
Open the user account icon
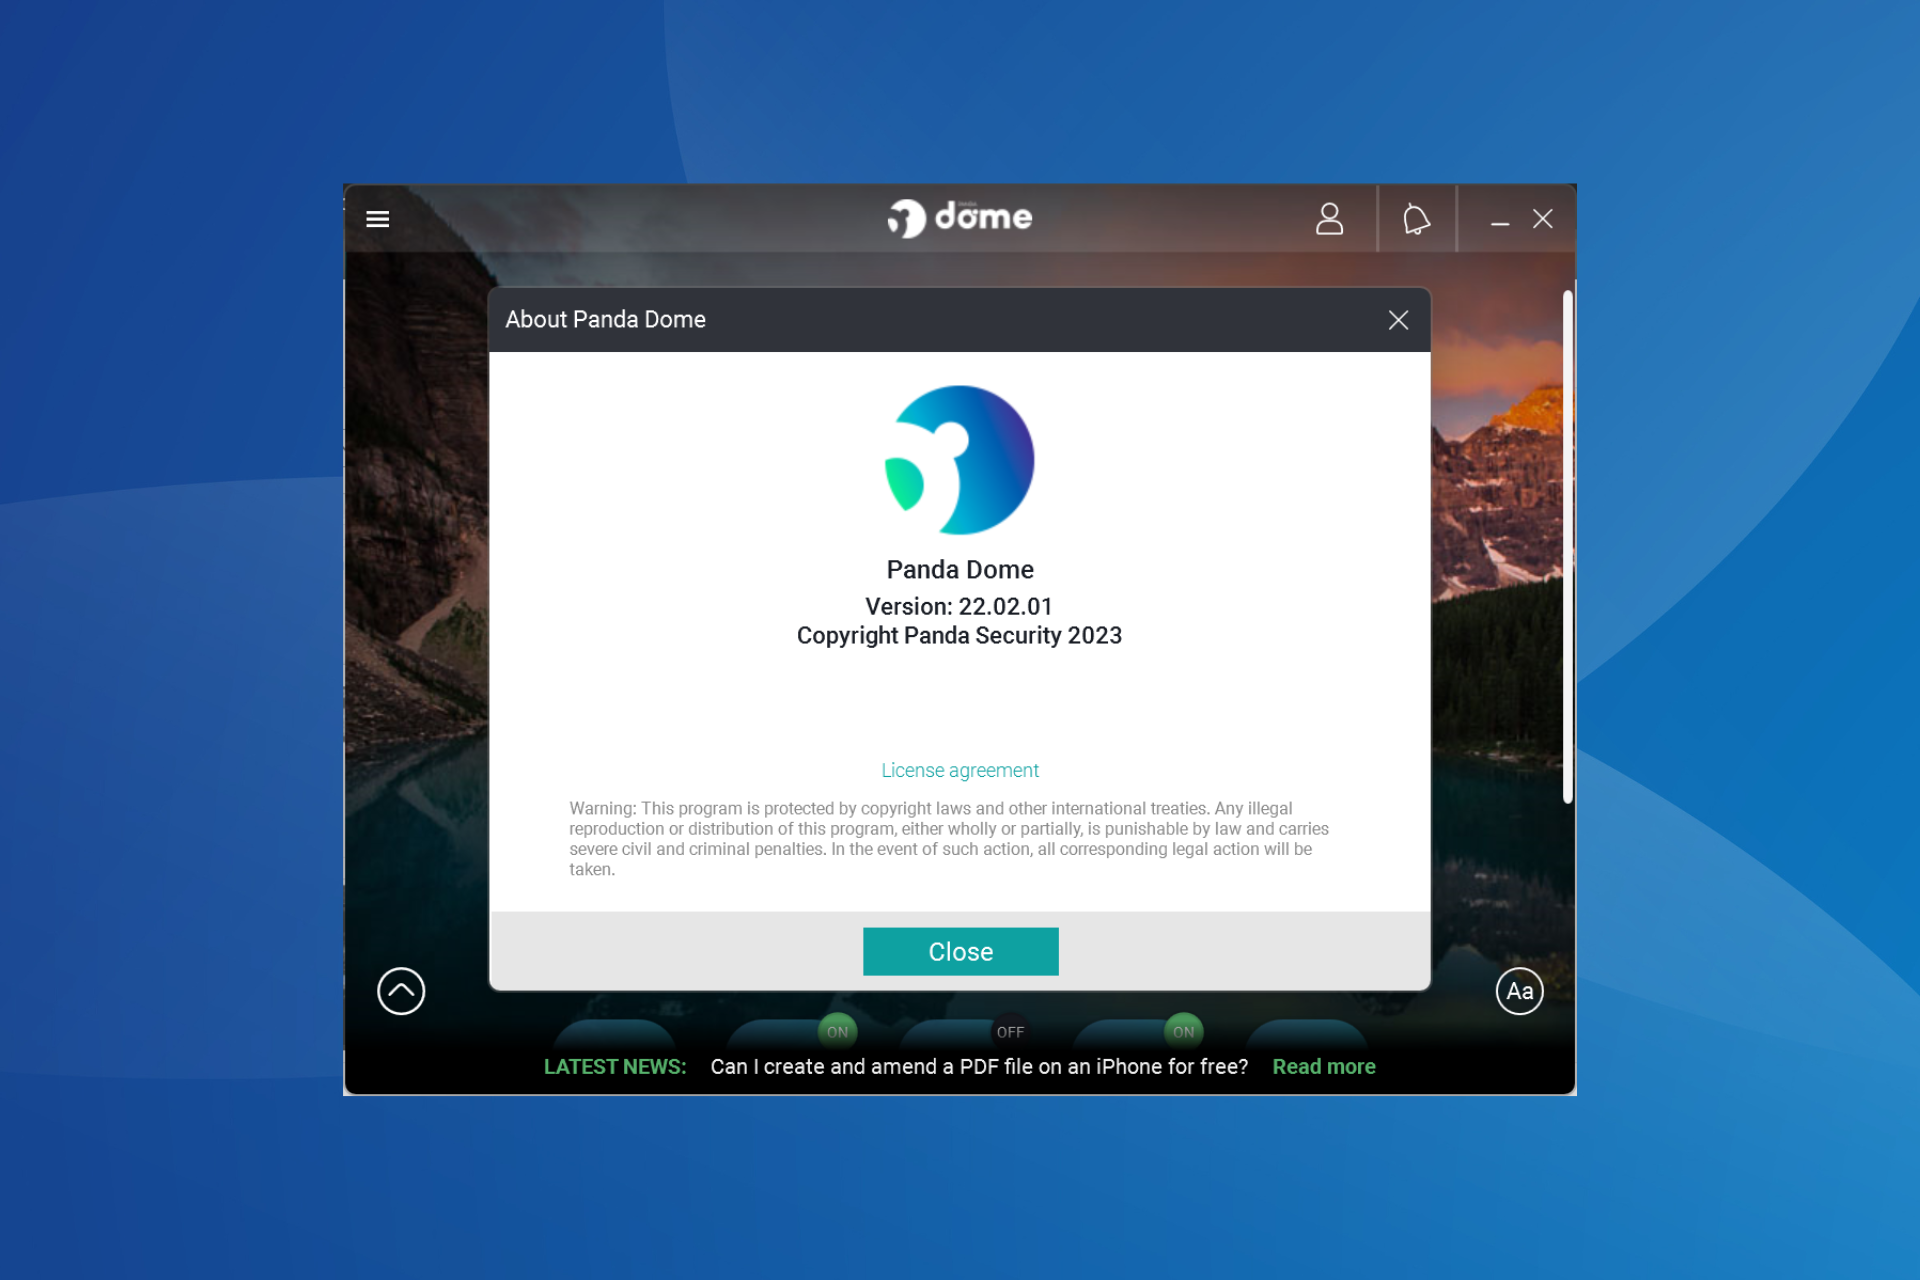coord(1330,219)
